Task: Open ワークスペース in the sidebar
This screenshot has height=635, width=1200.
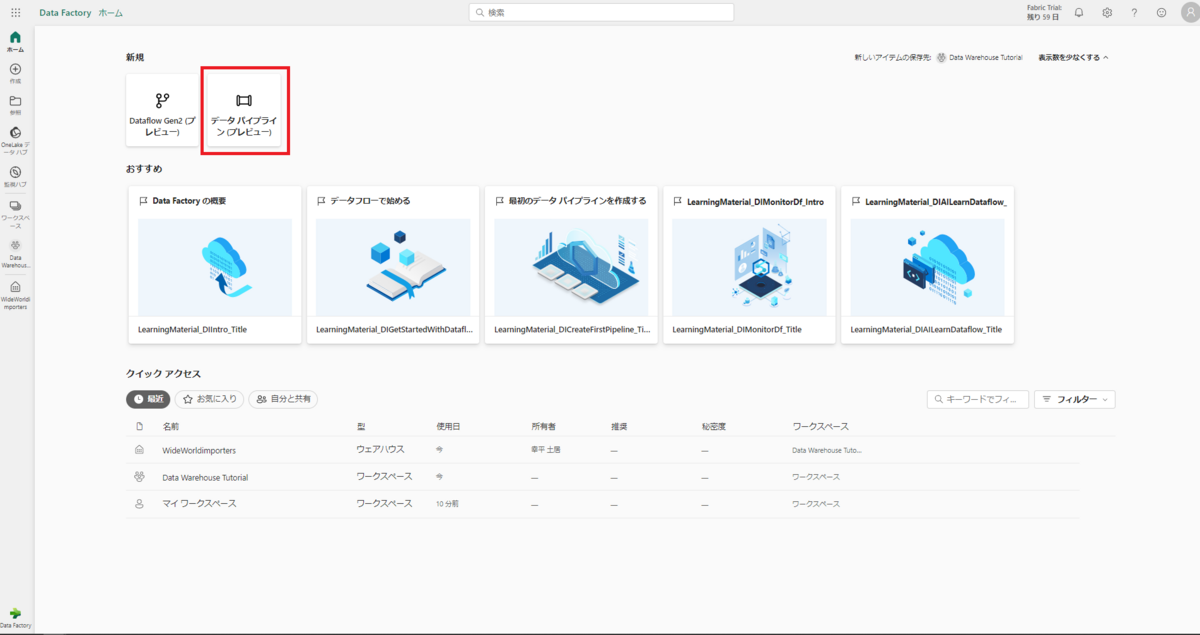Action: click(15, 214)
